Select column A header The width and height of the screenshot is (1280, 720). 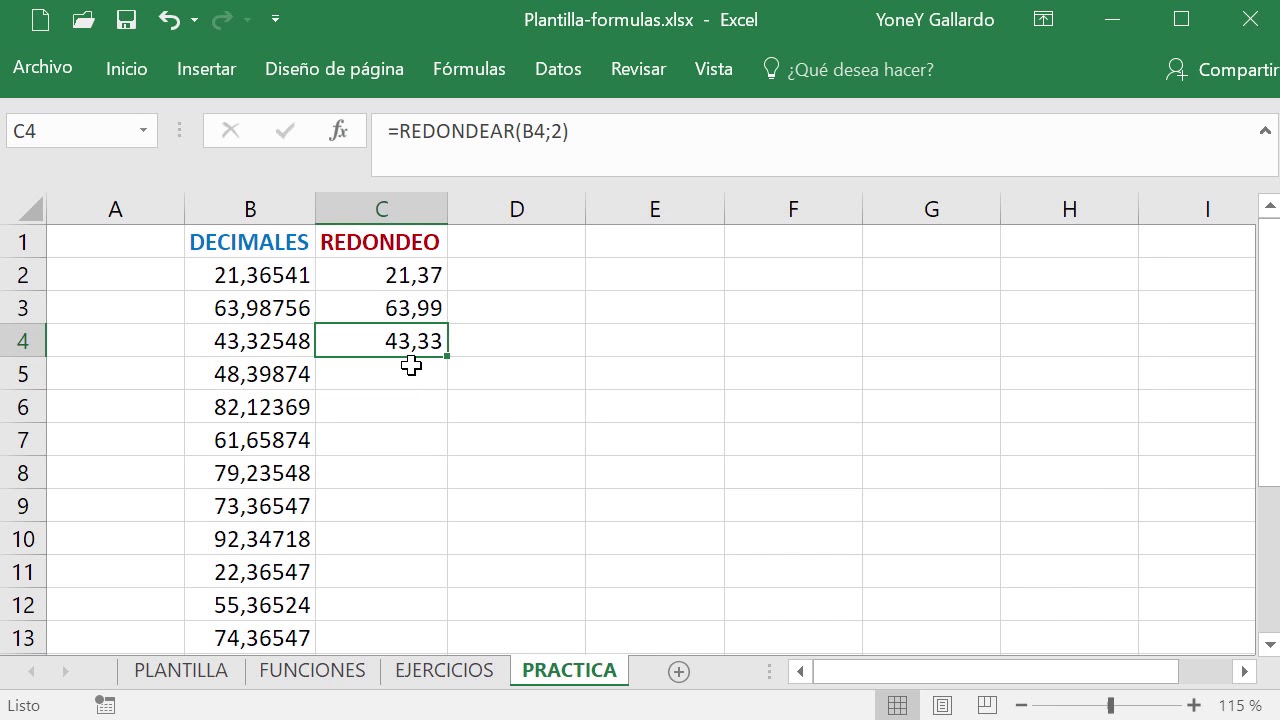pyautogui.click(x=115, y=209)
